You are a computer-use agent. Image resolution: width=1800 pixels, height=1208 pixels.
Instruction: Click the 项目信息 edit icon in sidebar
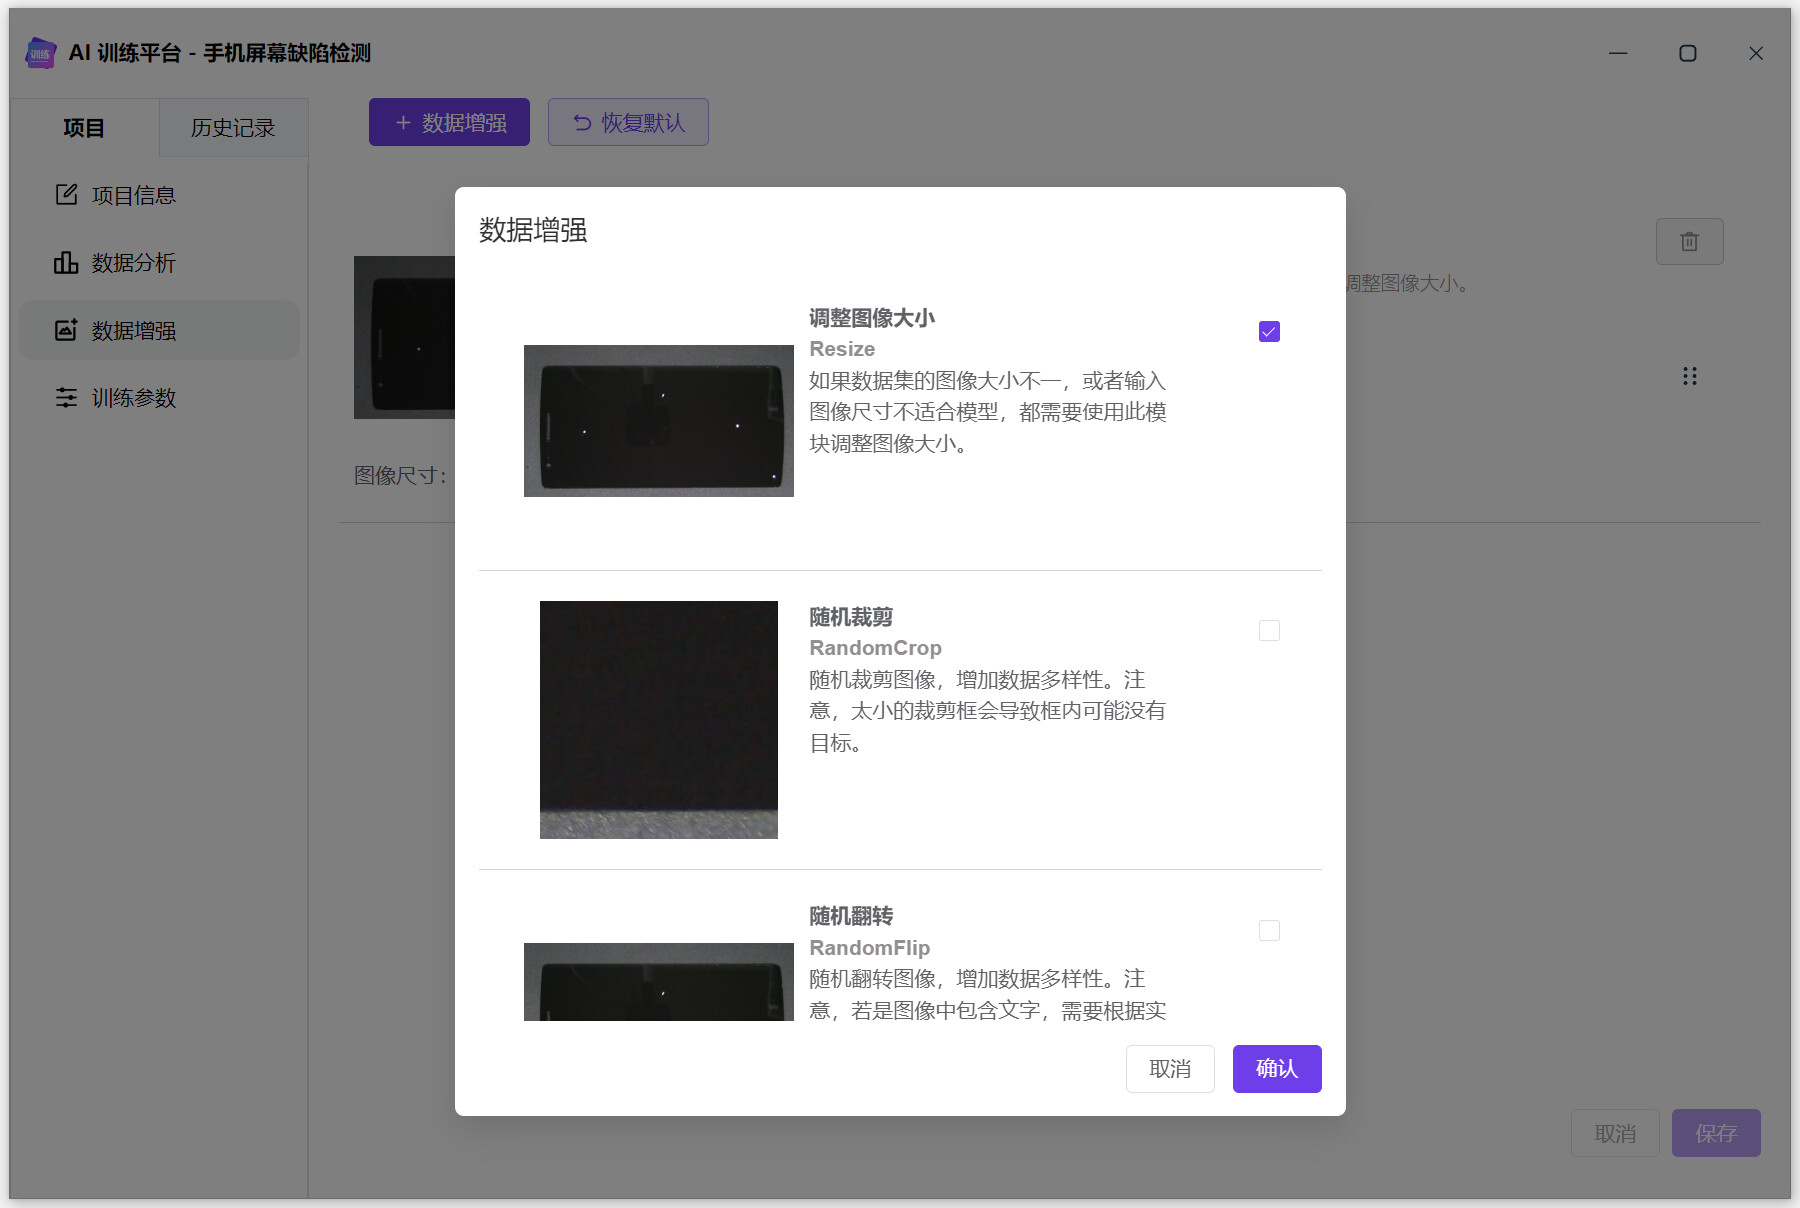[66, 195]
